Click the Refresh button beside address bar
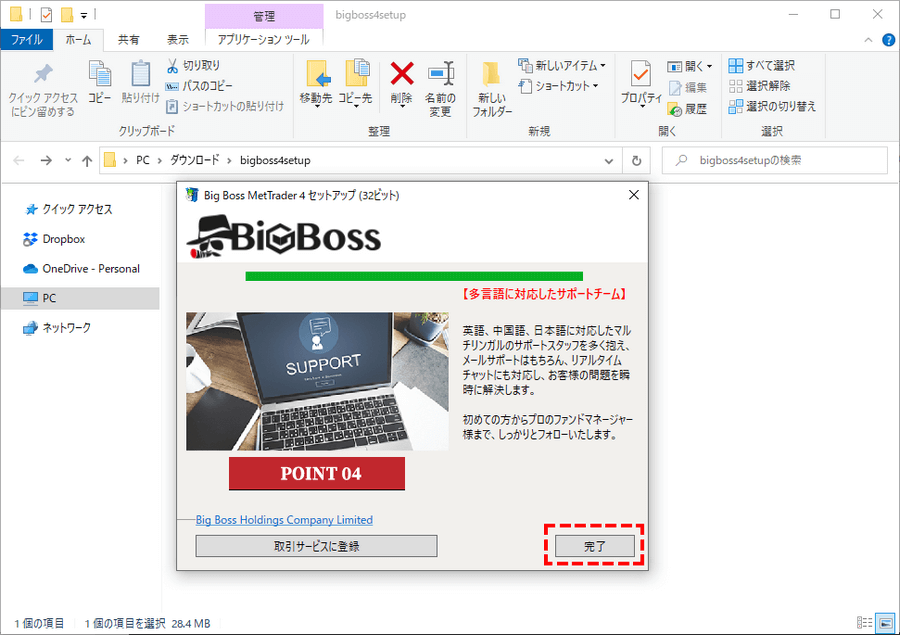This screenshot has height=635, width=900. [x=637, y=161]
